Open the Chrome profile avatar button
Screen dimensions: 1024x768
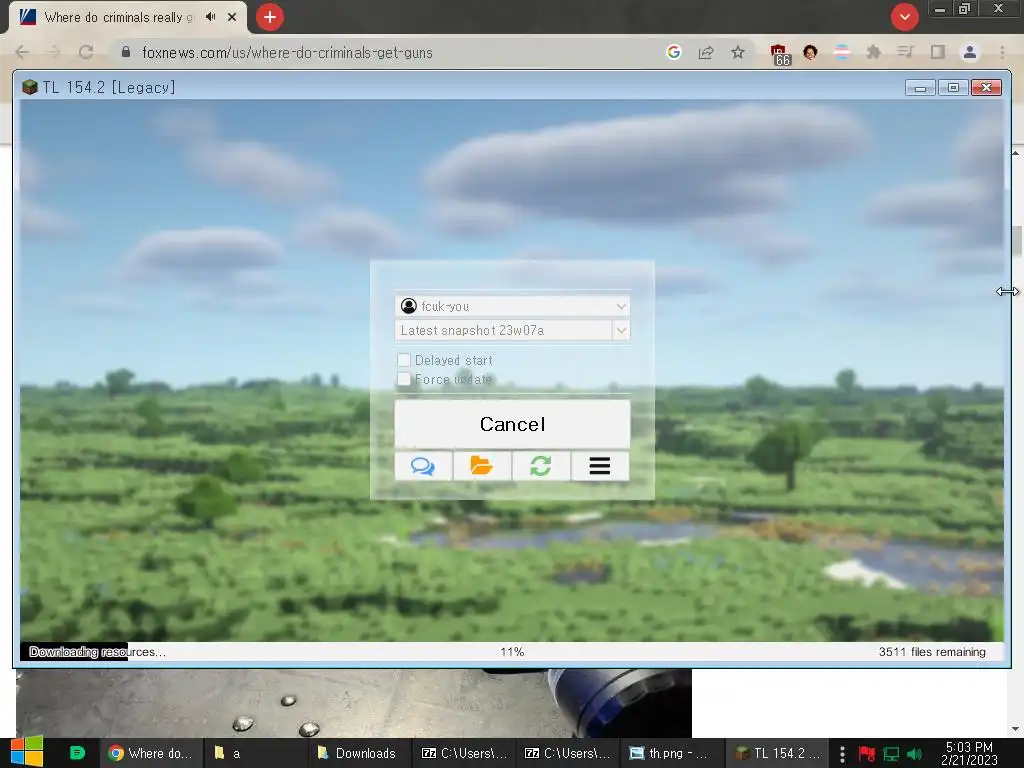tap(970, 52)
